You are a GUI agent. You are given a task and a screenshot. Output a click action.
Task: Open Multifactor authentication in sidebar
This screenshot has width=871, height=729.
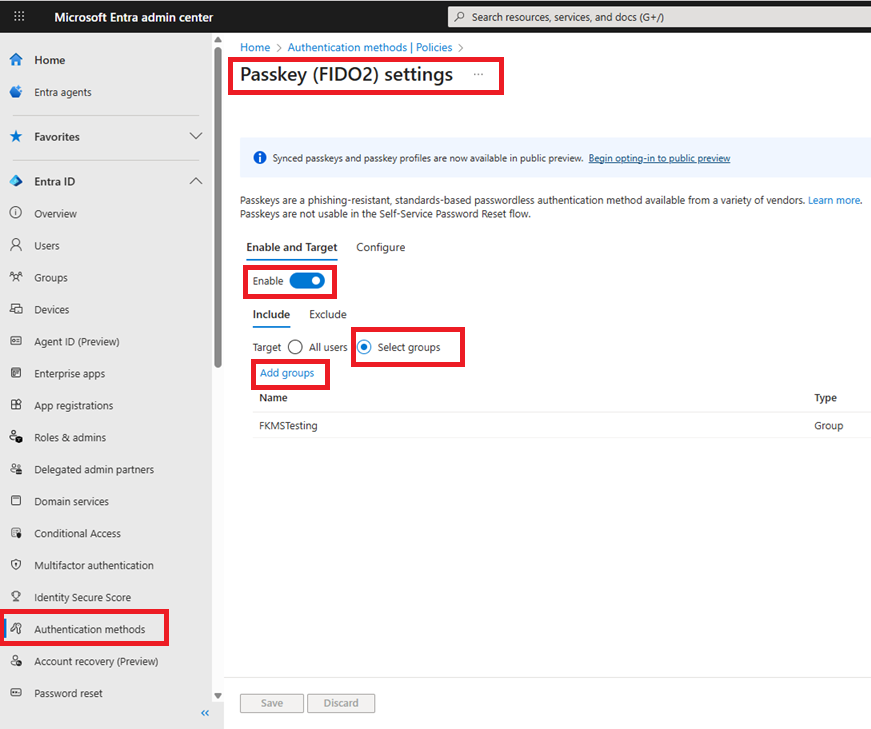click(x=94, y=565)
